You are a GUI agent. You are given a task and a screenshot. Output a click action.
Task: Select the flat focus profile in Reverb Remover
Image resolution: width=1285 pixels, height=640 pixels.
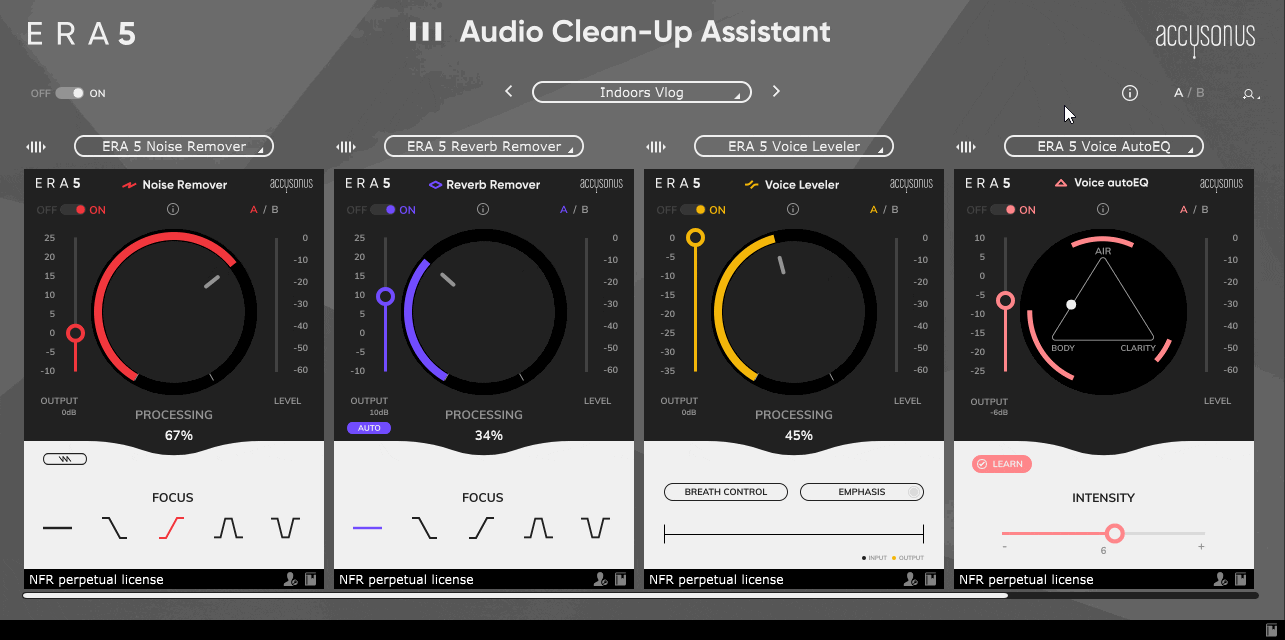(367, 527)
